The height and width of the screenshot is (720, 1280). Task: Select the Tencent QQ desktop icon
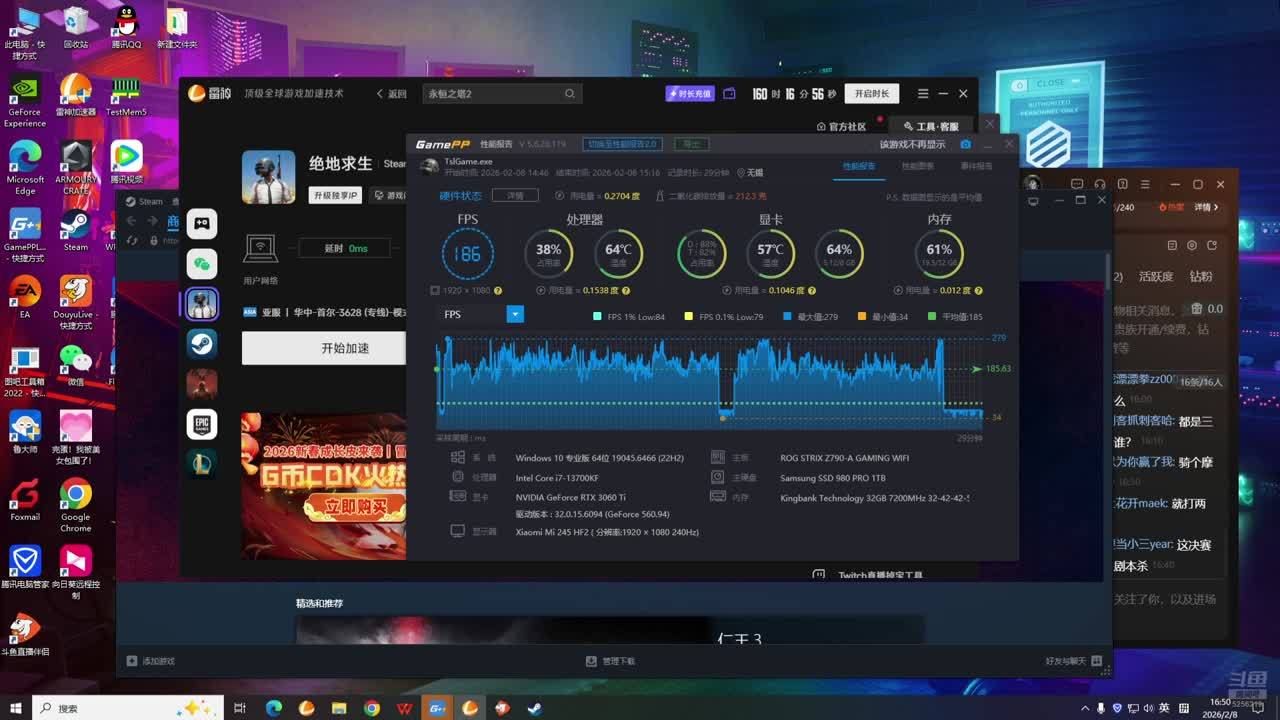point(126,28)
